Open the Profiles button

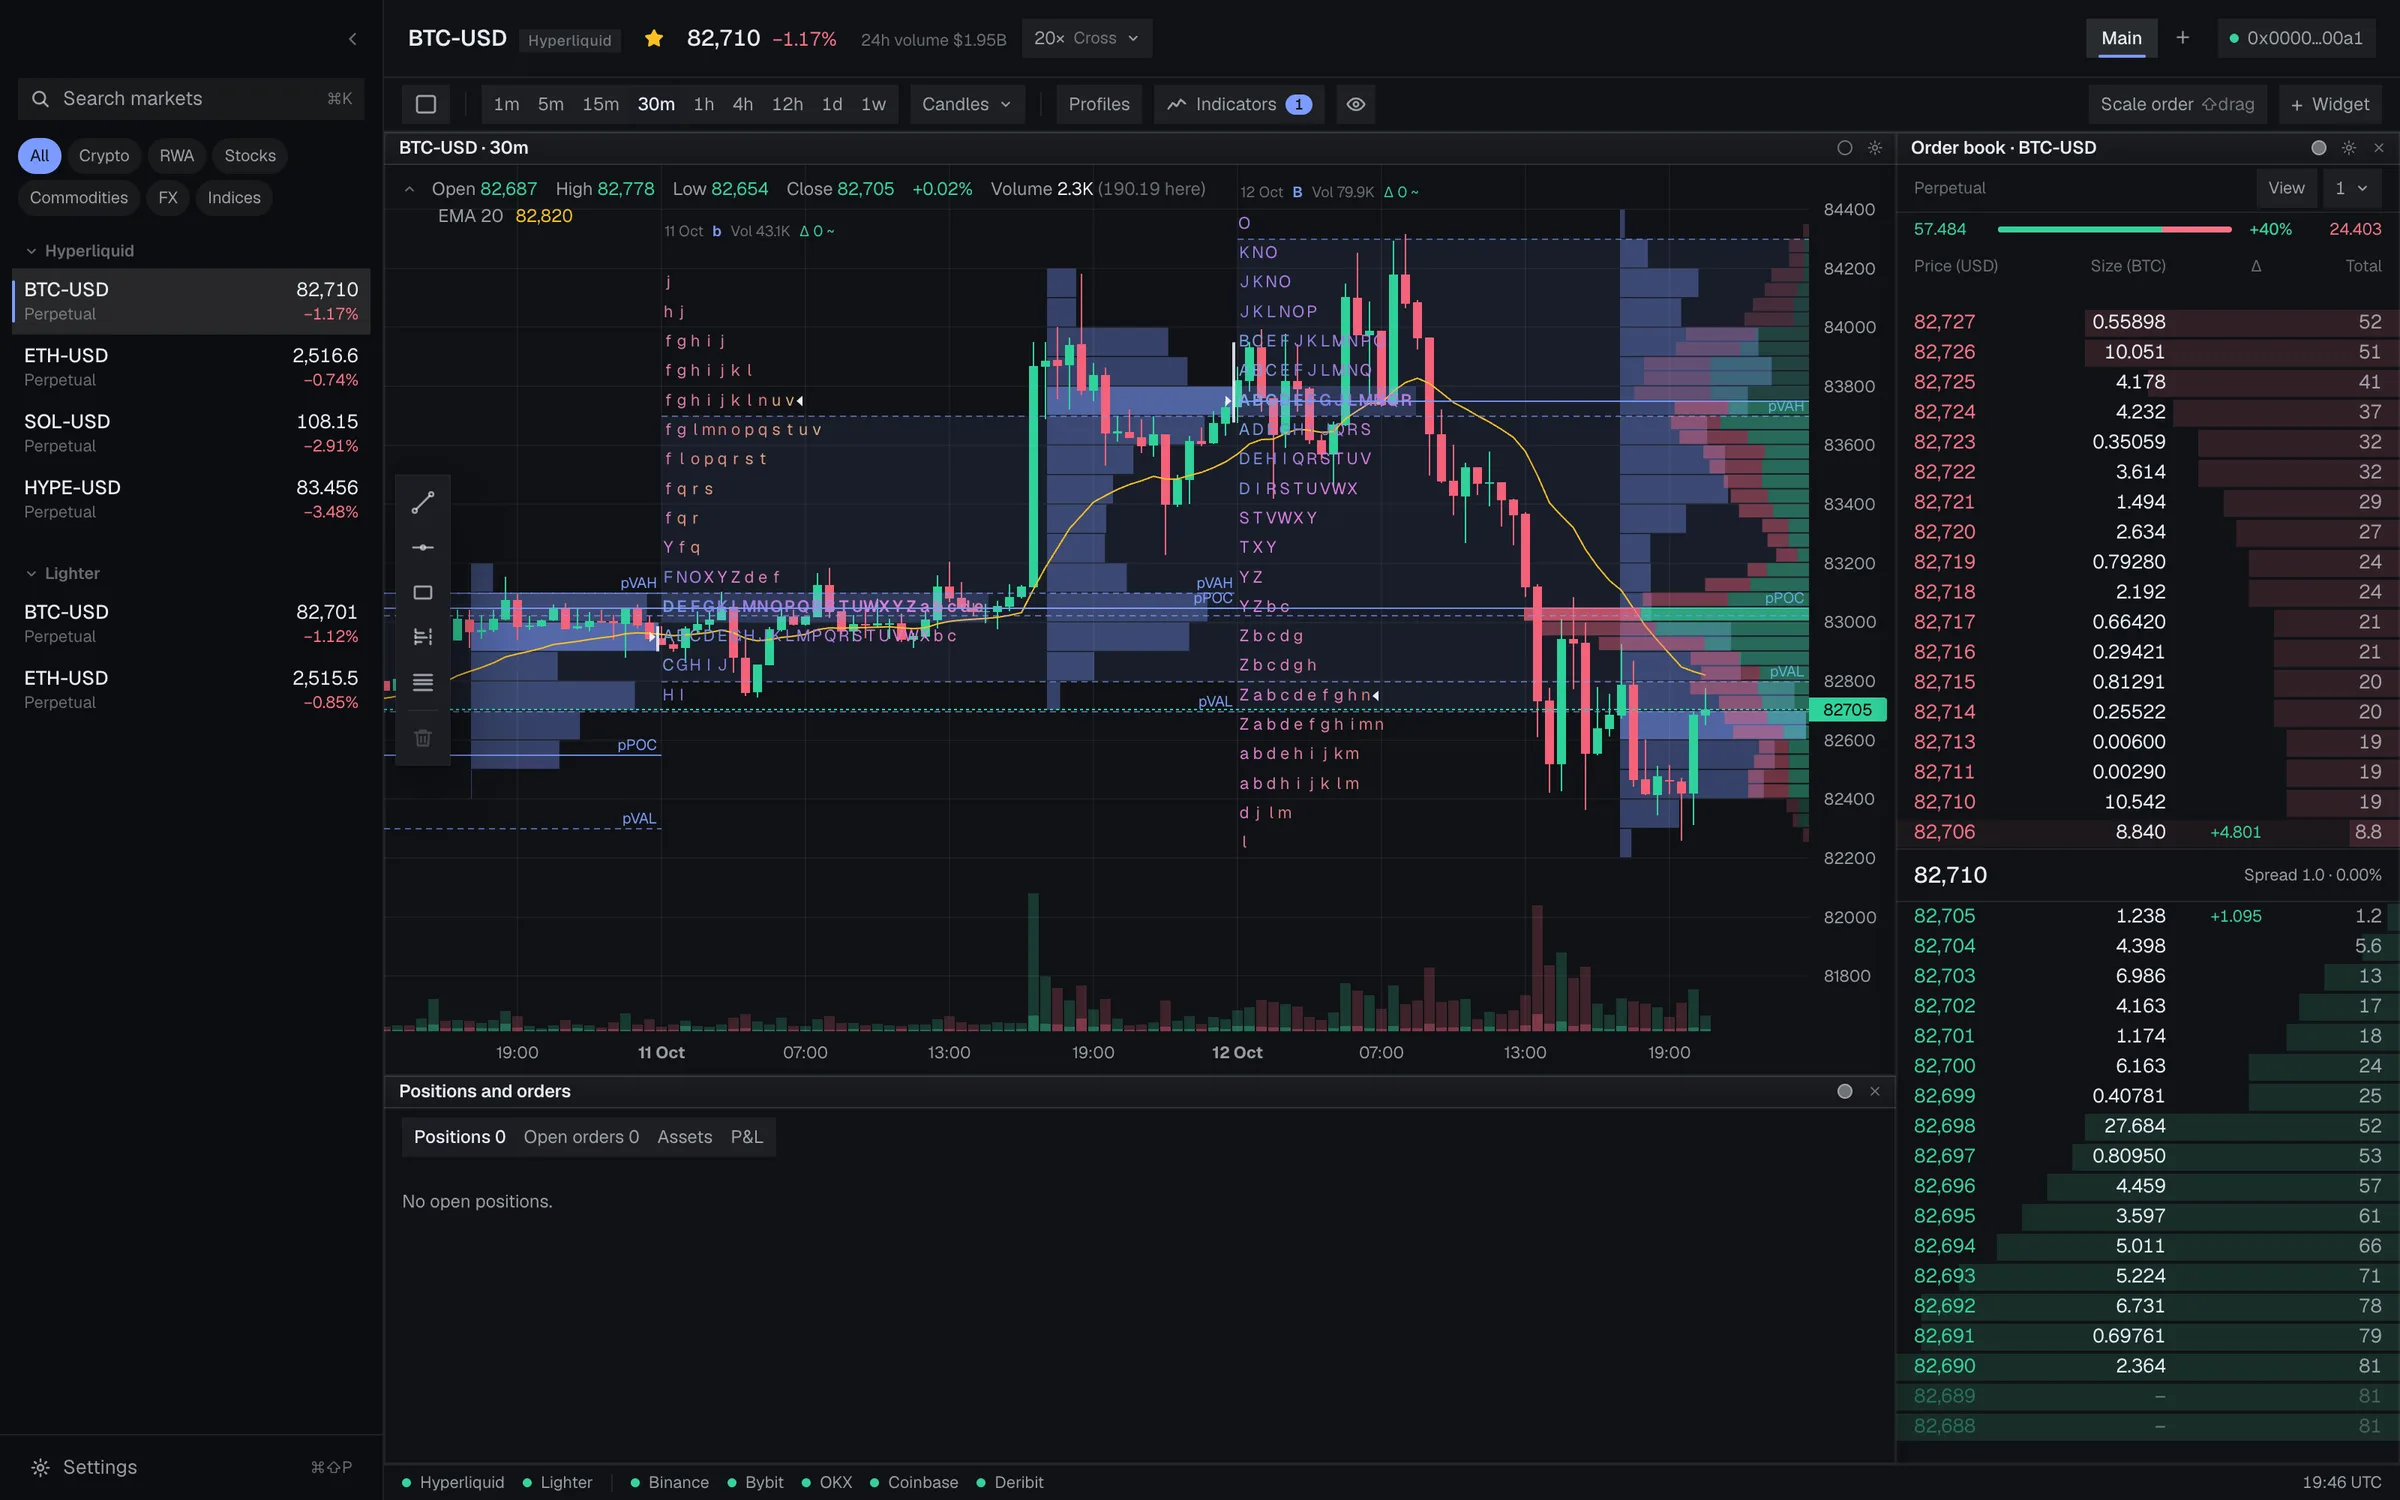point(1099,104)
